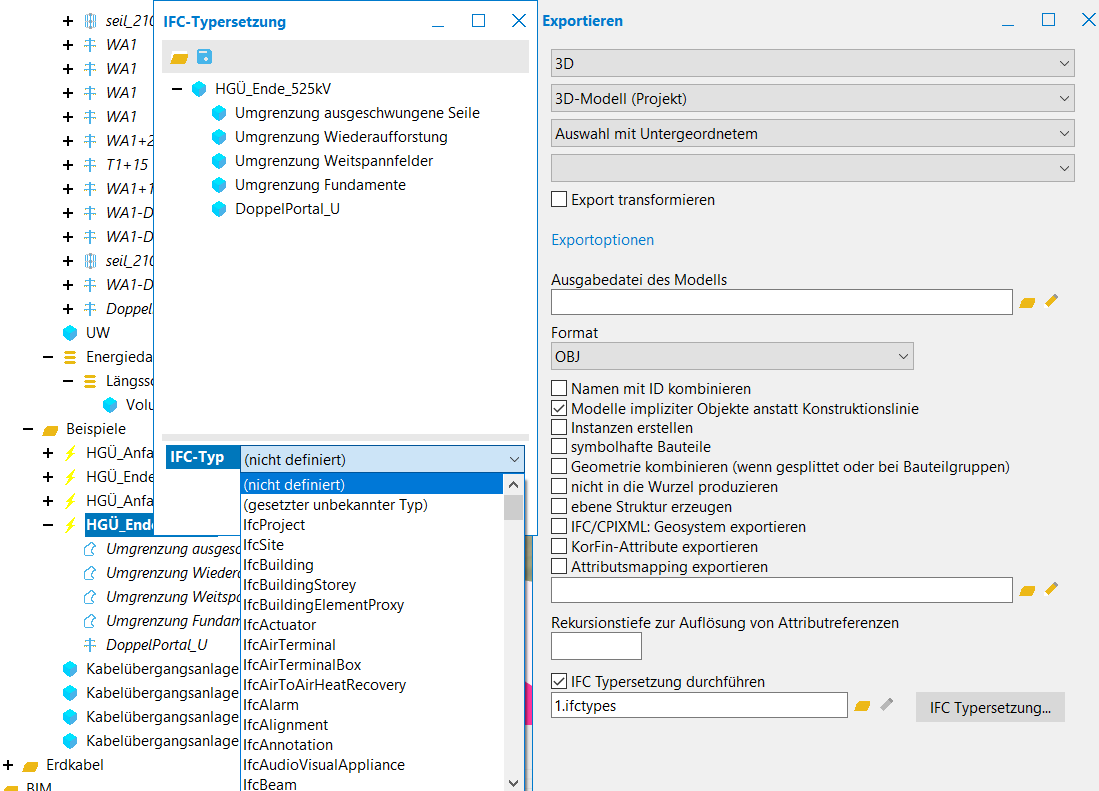1099x791 pixels.
Task: Click the IFC Typersetzung... button
Action: tap(989, 707)
